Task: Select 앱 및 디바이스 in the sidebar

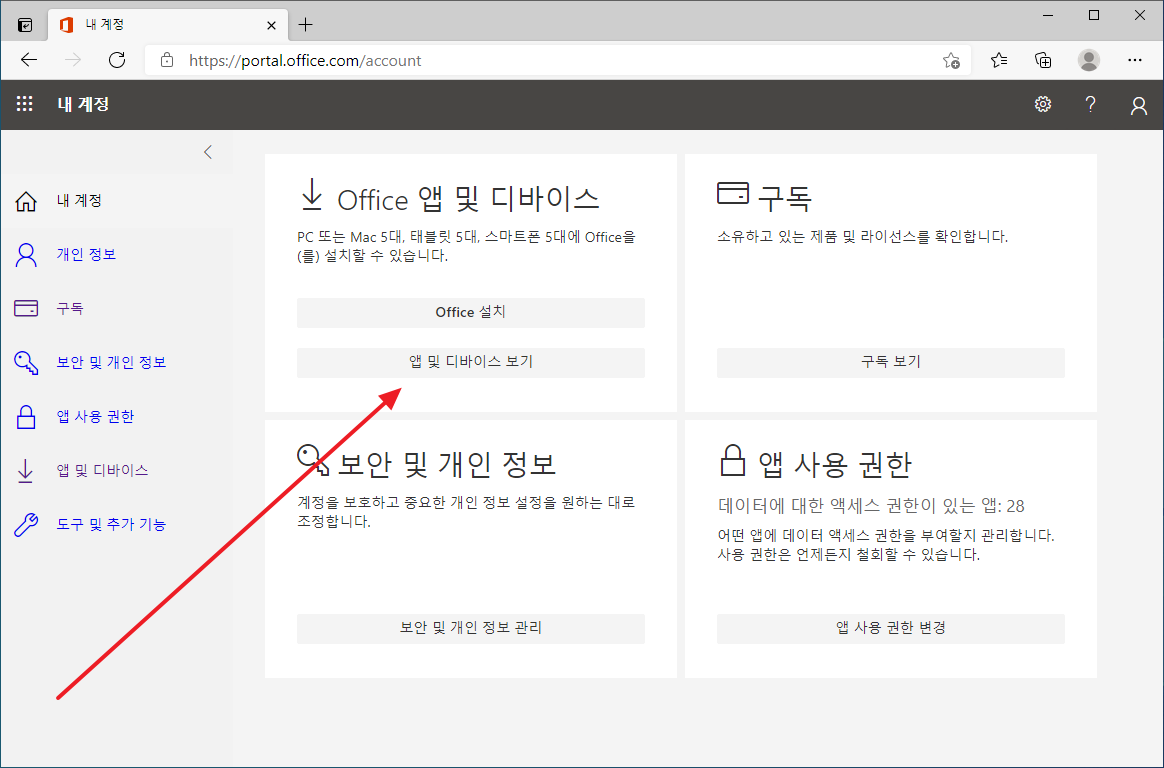Action: (102, 470)
